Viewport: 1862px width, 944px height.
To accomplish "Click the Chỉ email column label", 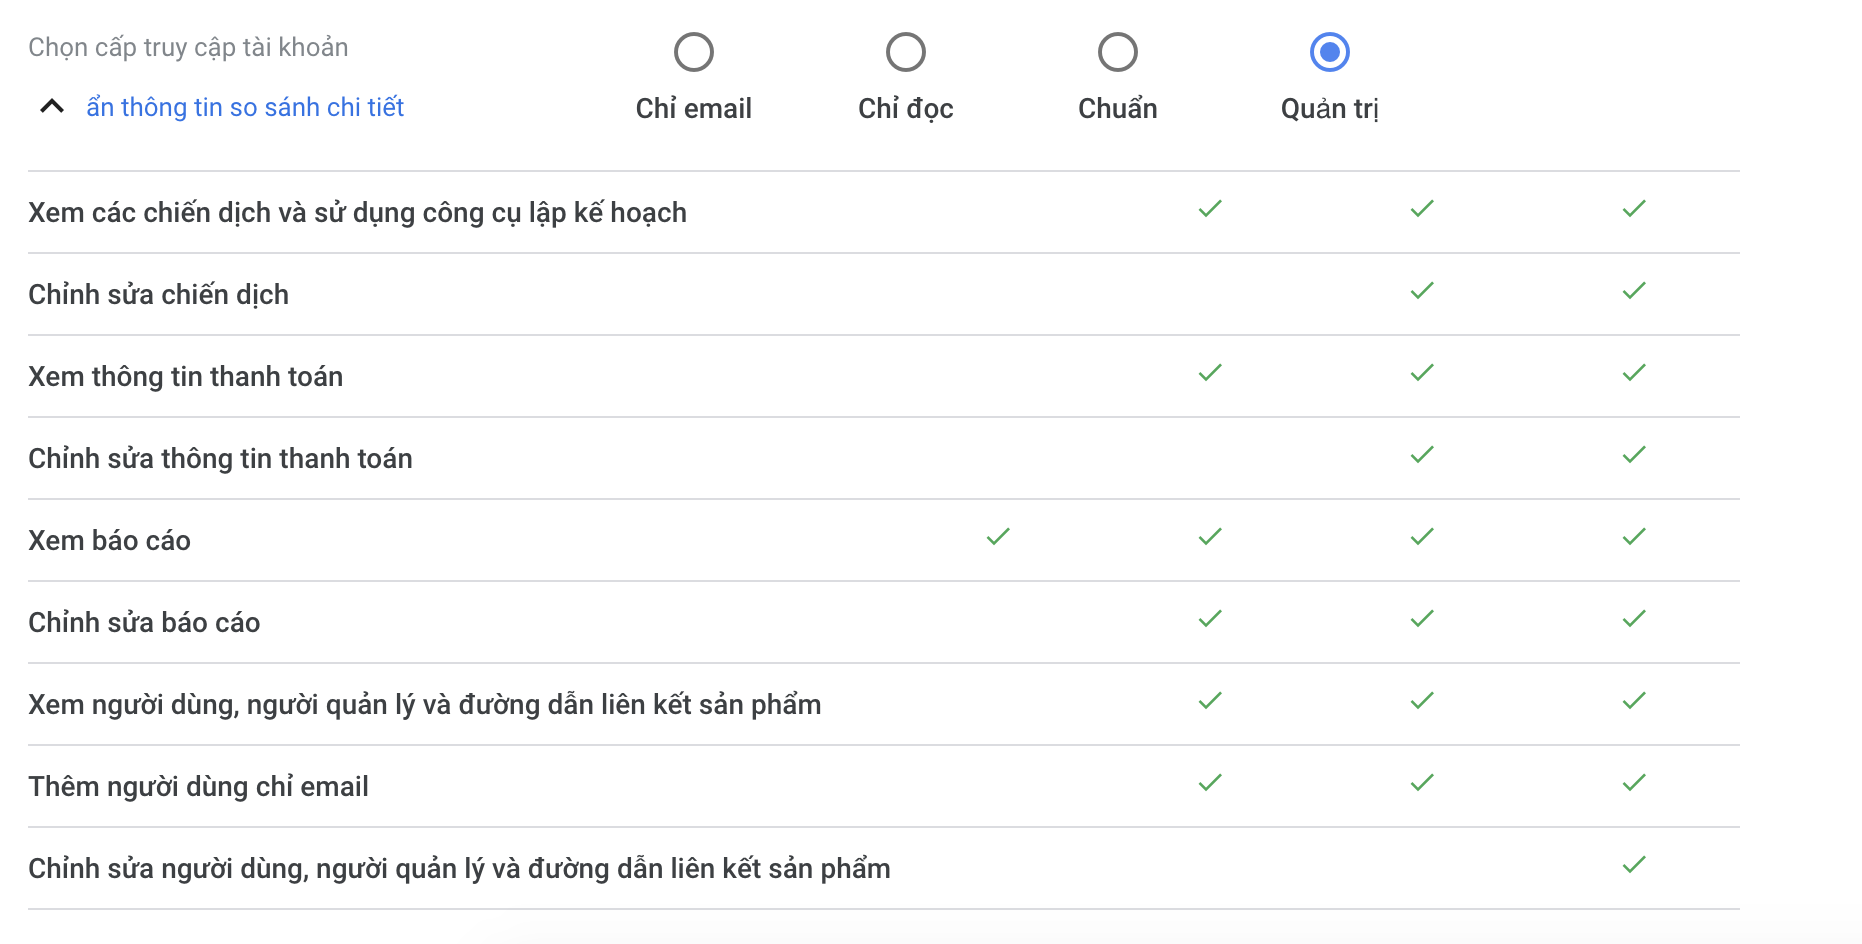I will point(694,108).
